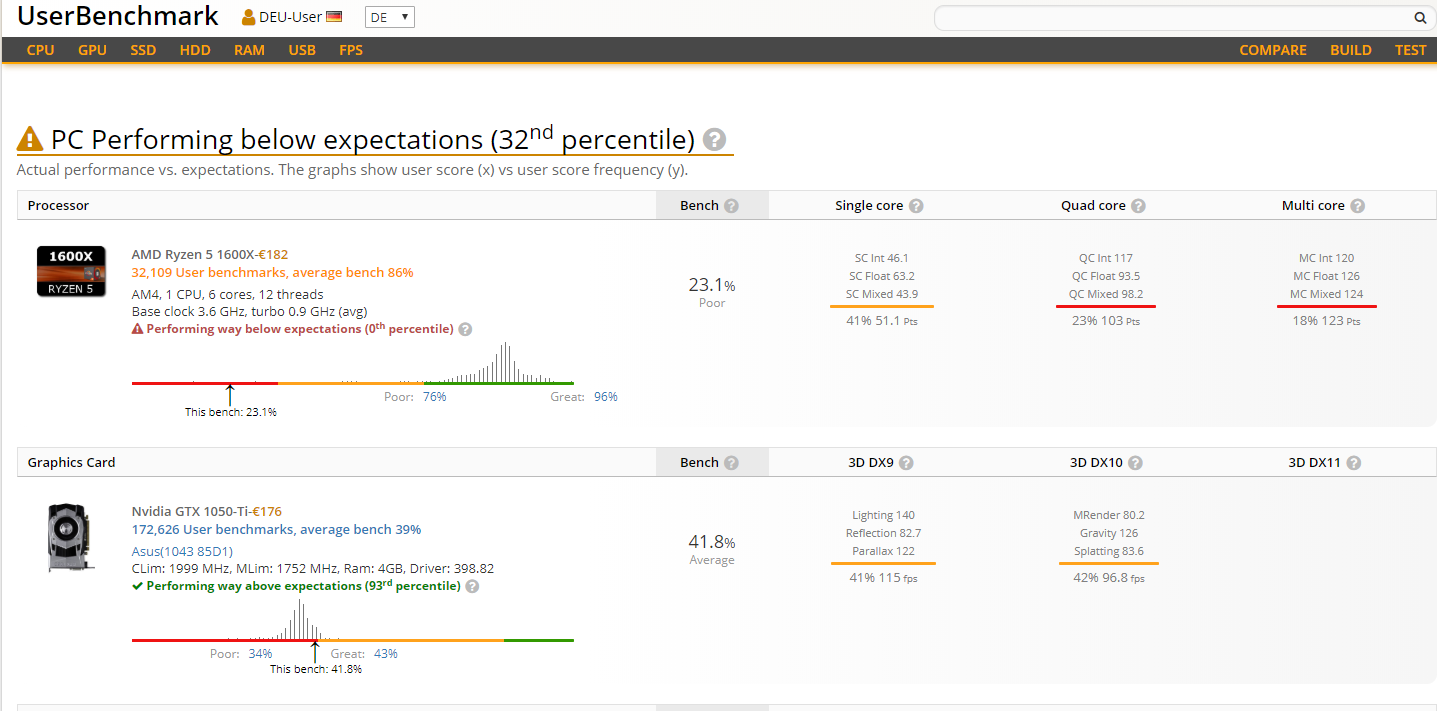
Task: Click the 42% 96.8 fps result
Action: (1109, 578)
